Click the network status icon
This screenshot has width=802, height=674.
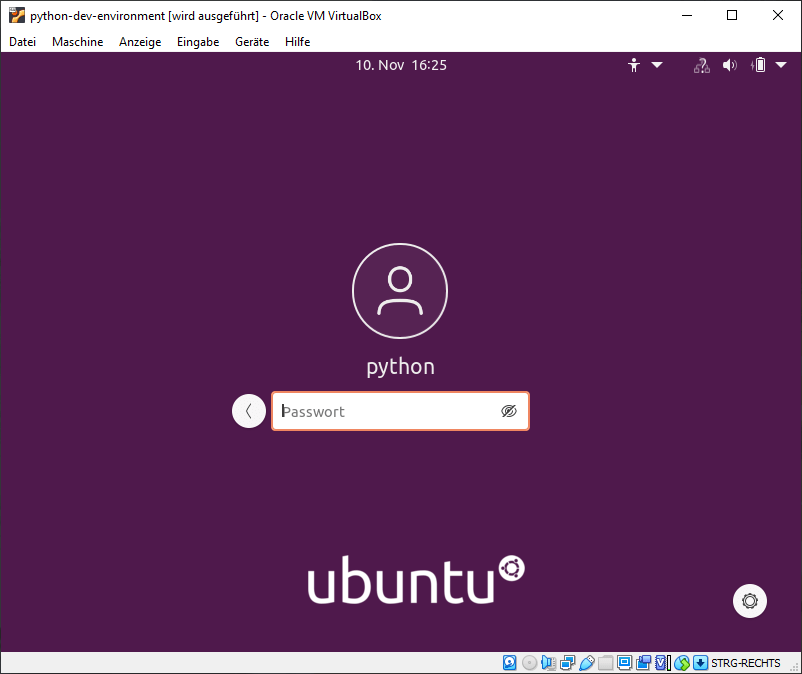coord(701,65)
